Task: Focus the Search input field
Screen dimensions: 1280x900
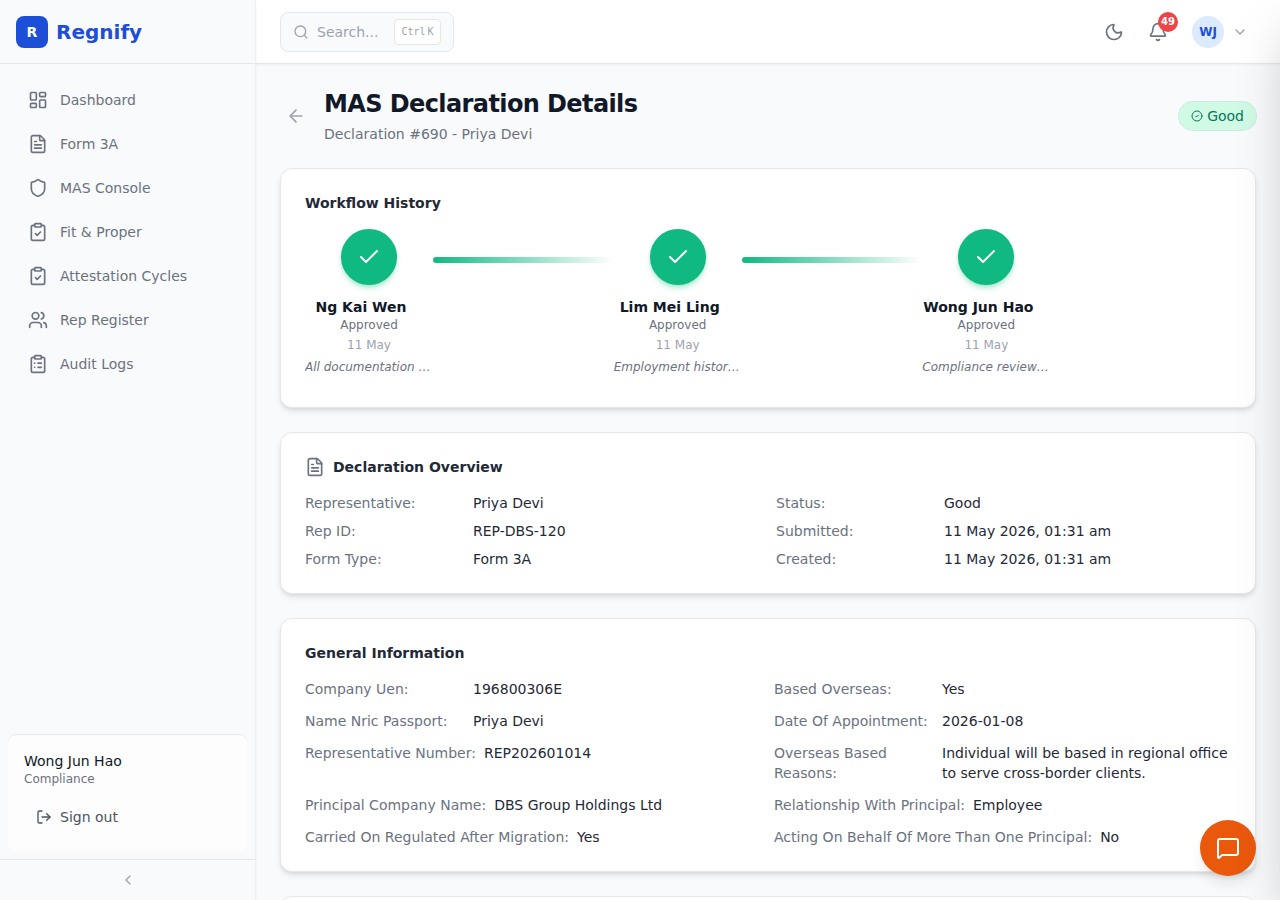Action: click(367, 32)
